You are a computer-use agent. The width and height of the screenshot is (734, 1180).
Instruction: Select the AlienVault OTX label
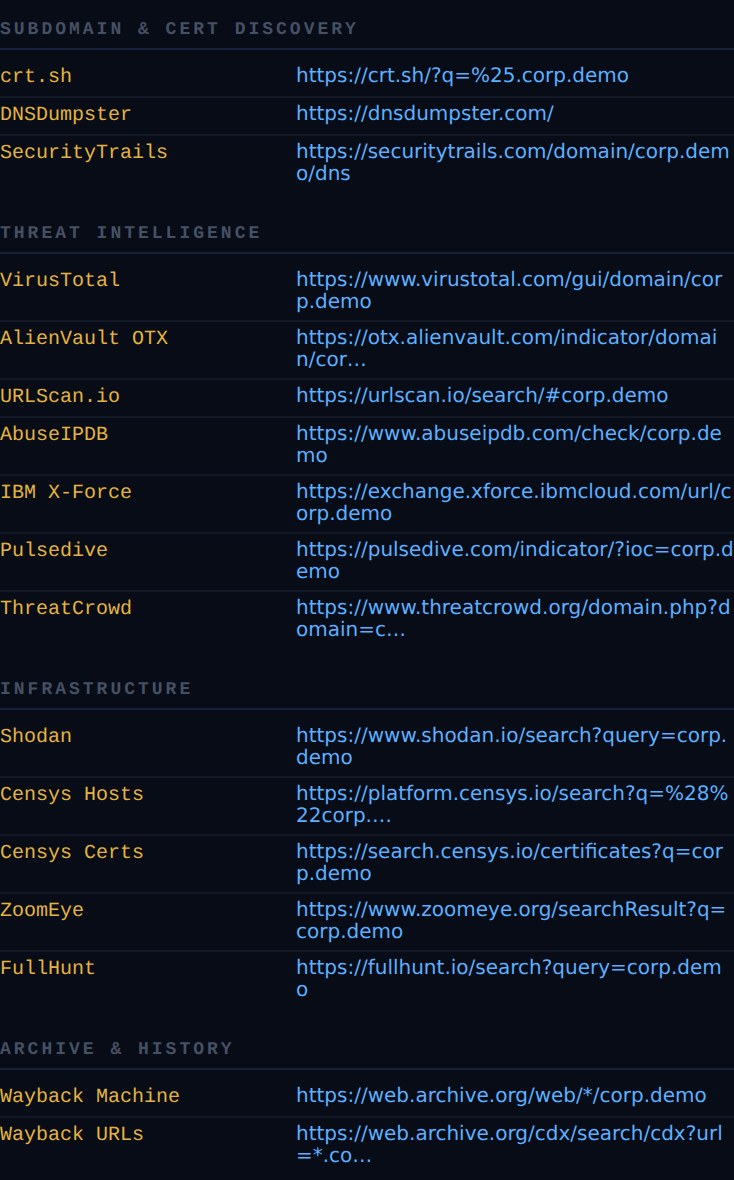tap(84, 338)
